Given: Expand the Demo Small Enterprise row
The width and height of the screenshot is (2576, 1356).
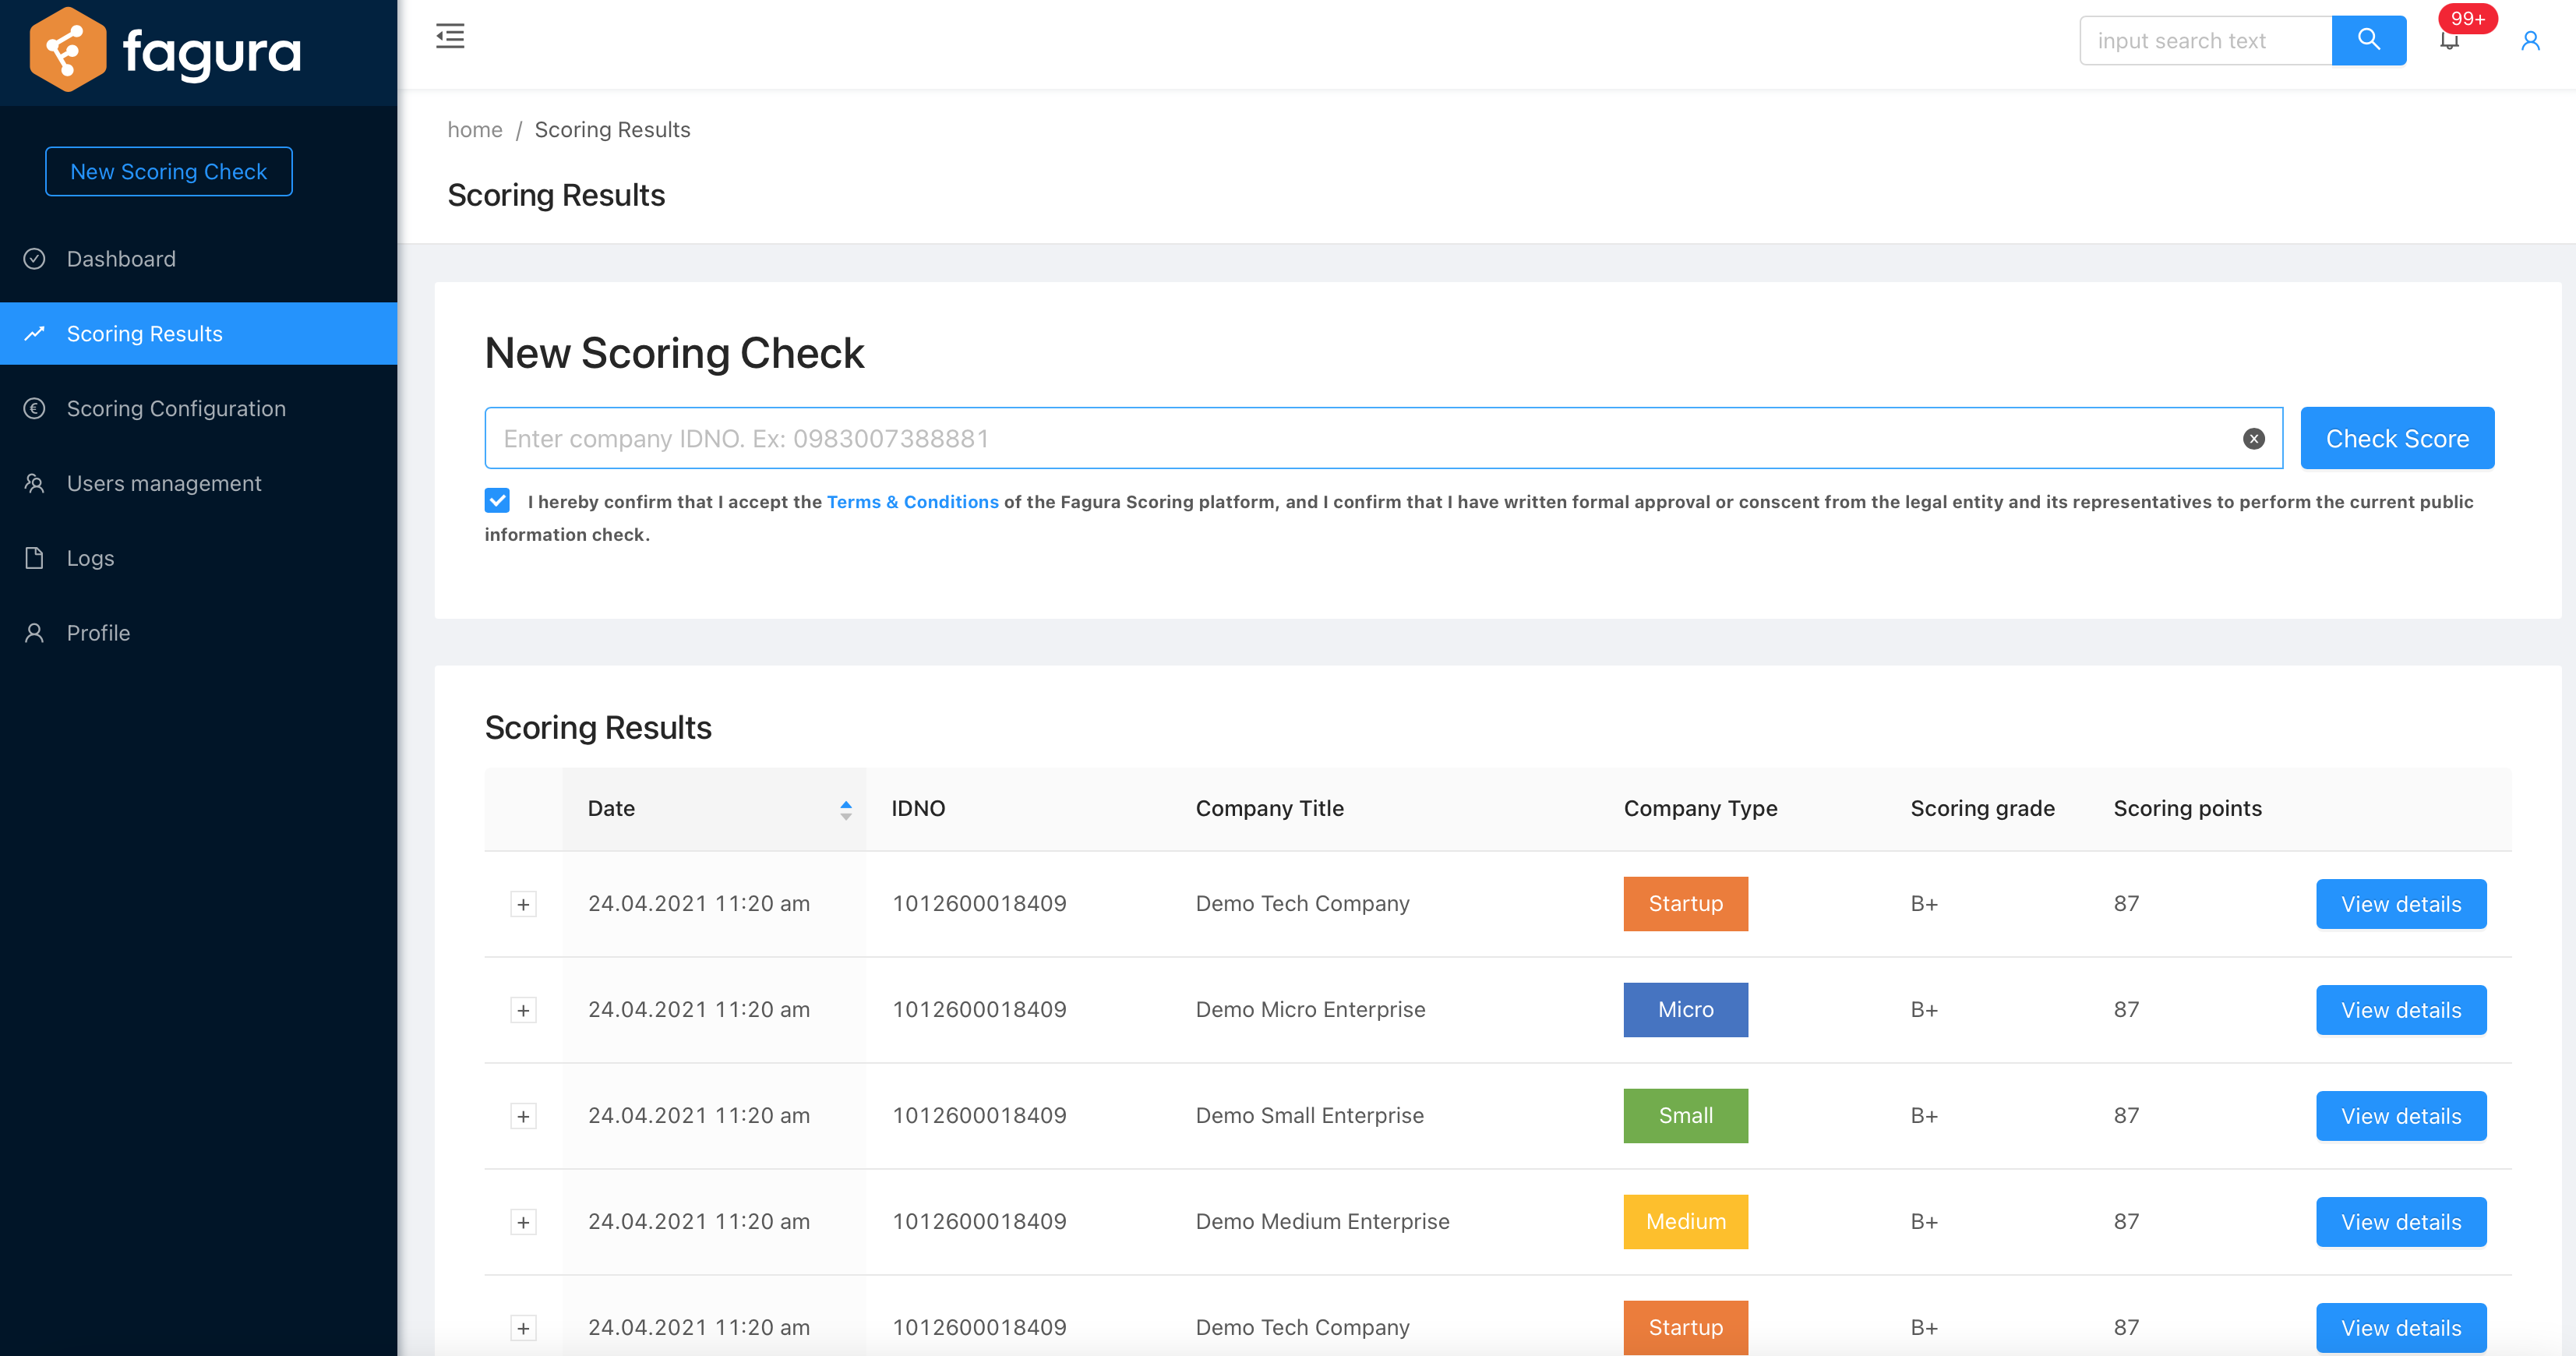Looking at the screenshot, I should tap(523, 1116).
